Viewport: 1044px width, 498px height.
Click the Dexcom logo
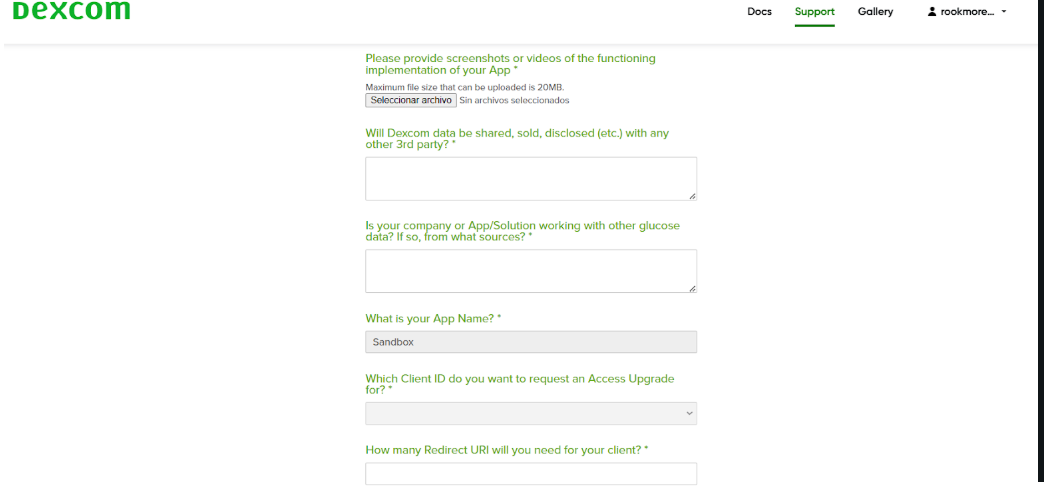click(x=72, y=12)
